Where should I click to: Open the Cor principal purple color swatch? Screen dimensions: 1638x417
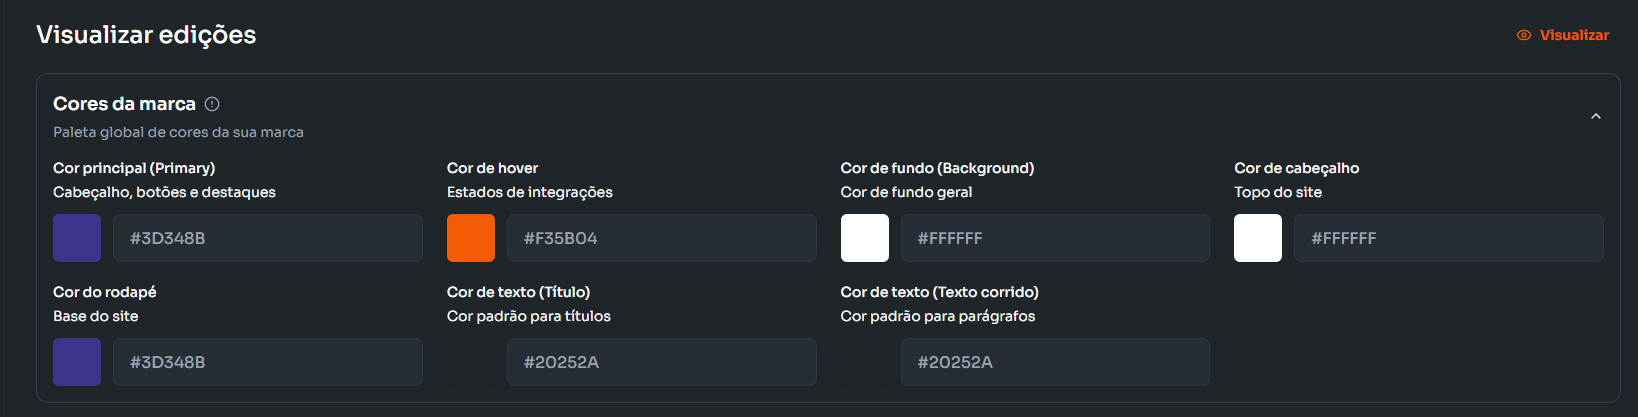pos(77,238)
